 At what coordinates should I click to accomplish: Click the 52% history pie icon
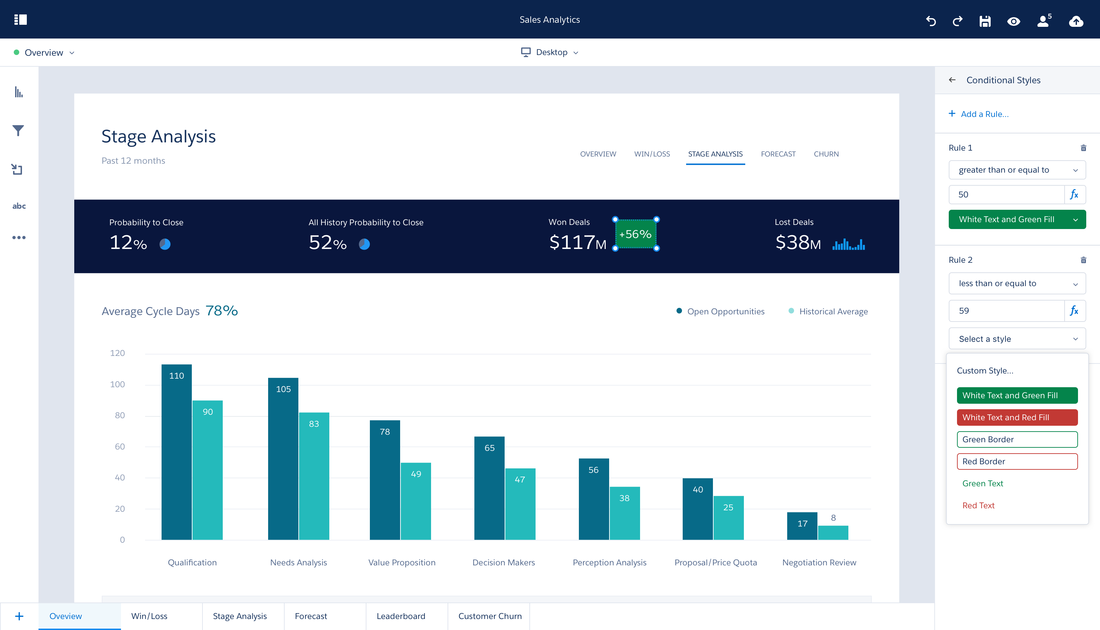(x=364, y=244)
